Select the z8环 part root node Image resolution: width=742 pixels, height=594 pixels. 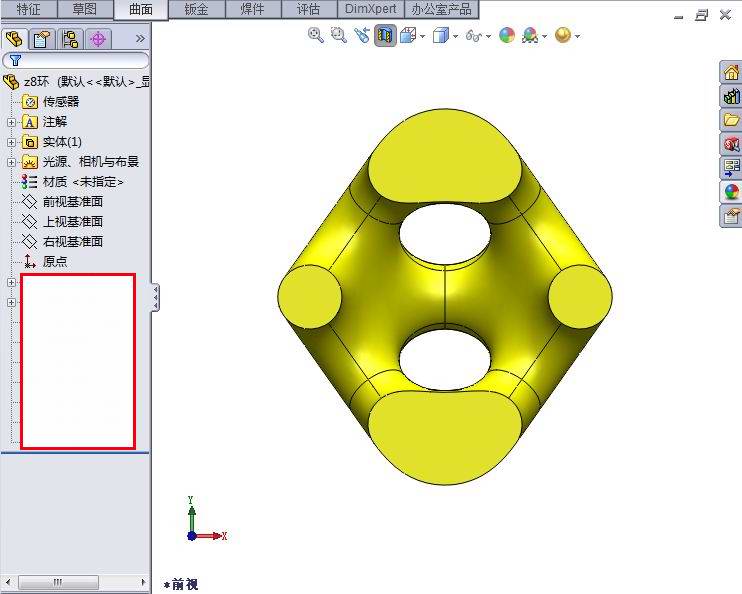(76, 82)
